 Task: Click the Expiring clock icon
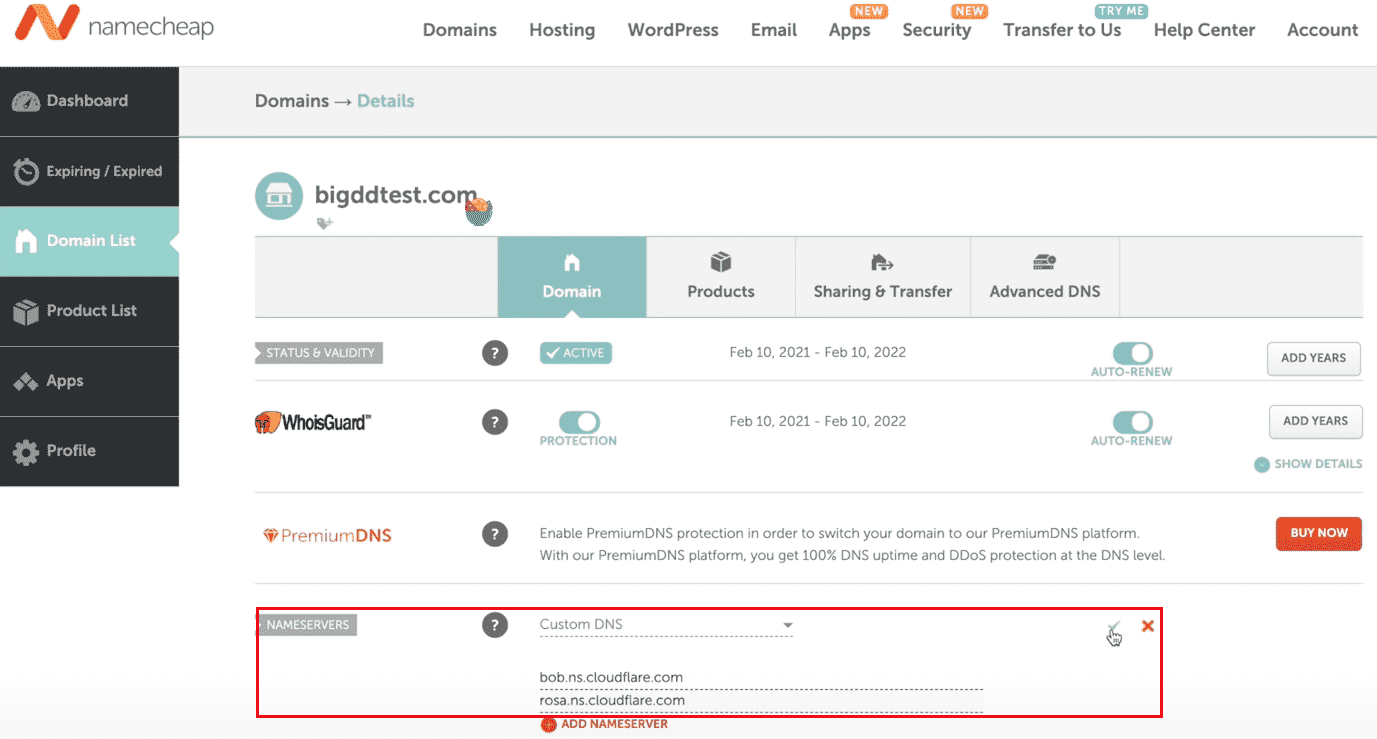[26, 171]
